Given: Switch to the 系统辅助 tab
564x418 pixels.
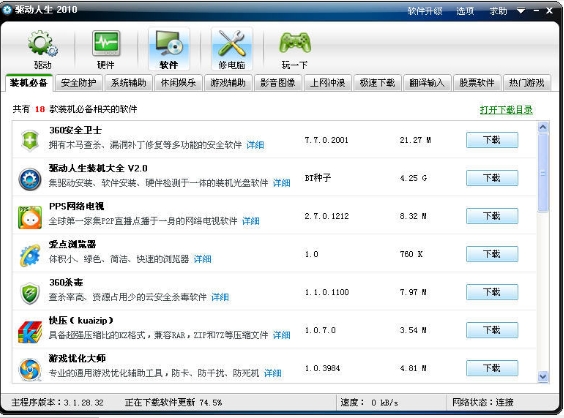Looking at the screenshot, I should [128, 83].
